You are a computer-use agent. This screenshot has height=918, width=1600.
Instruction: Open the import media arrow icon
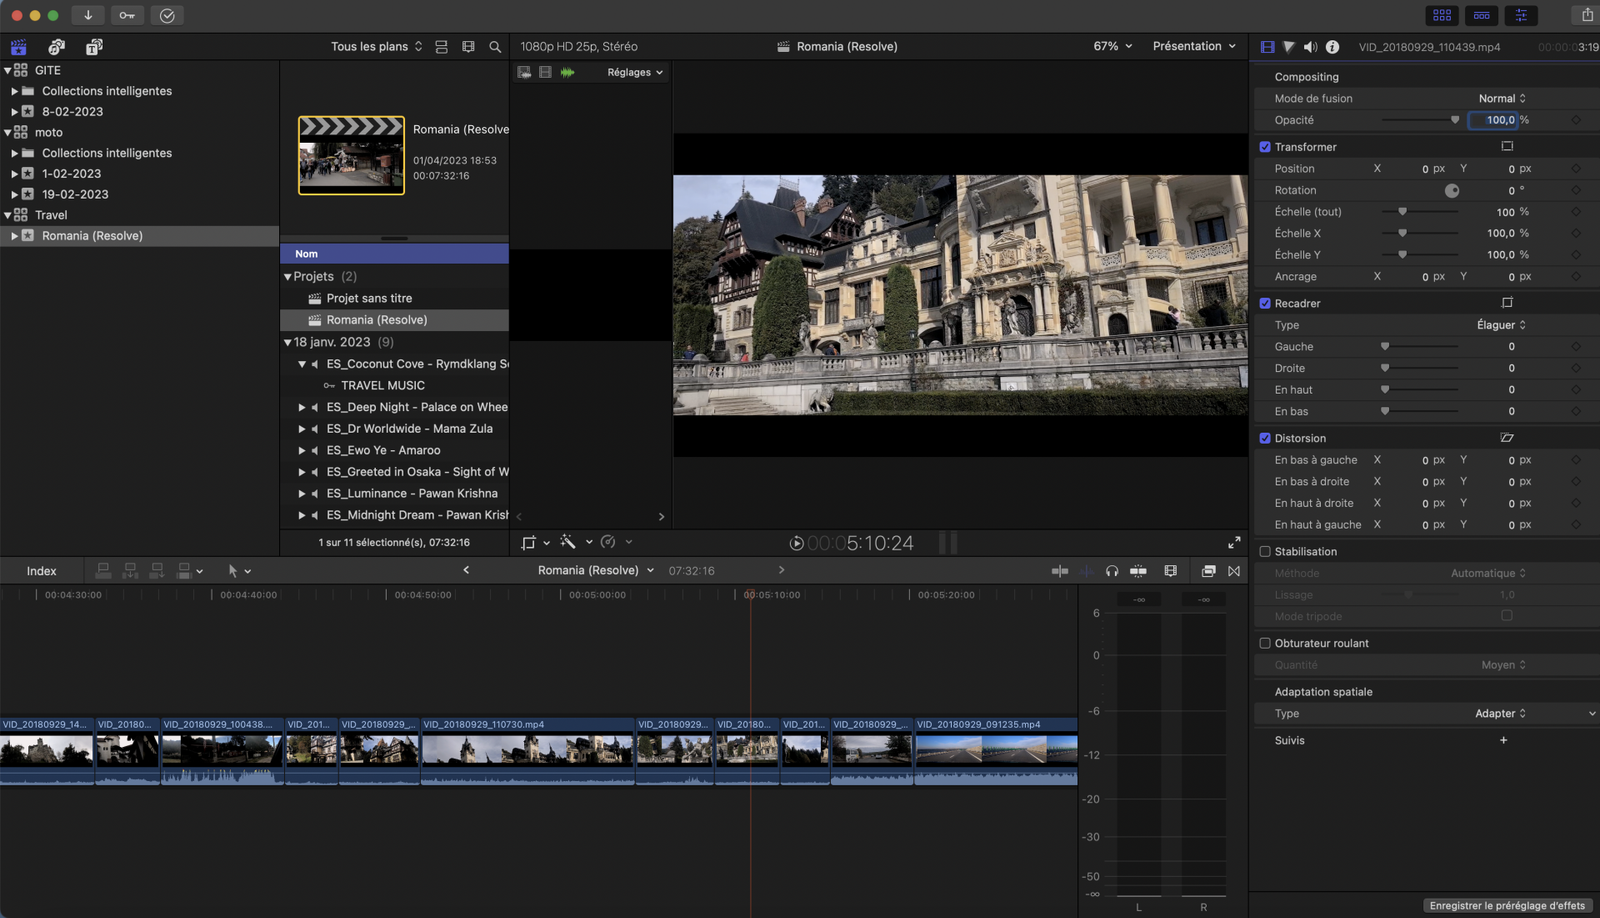pos(88,15)
